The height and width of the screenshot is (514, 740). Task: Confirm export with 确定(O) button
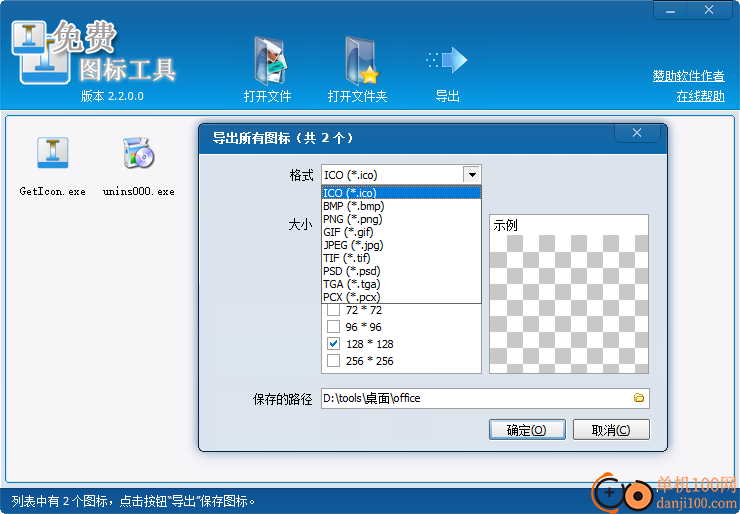527,430
